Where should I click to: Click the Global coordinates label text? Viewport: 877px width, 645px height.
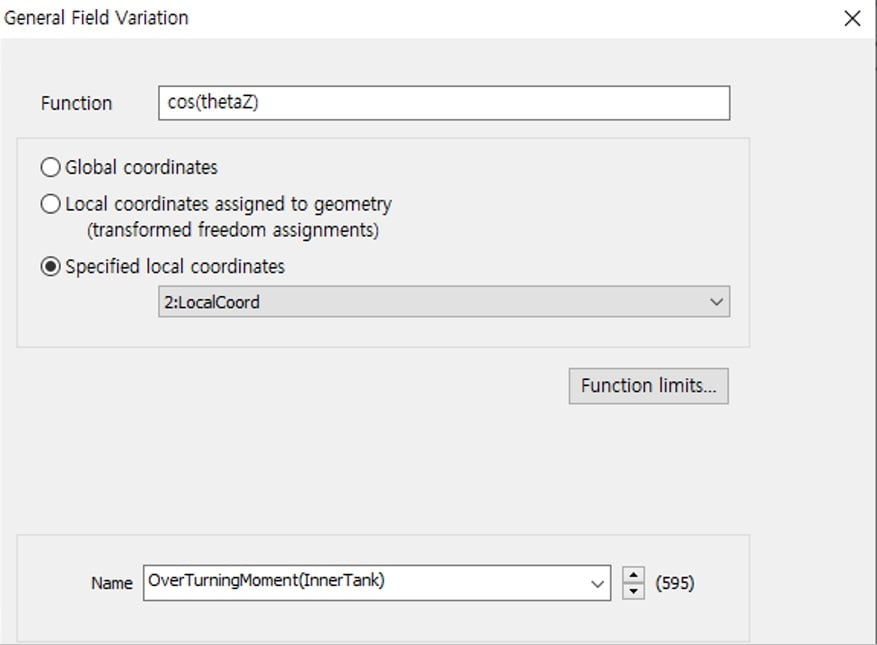141,167
